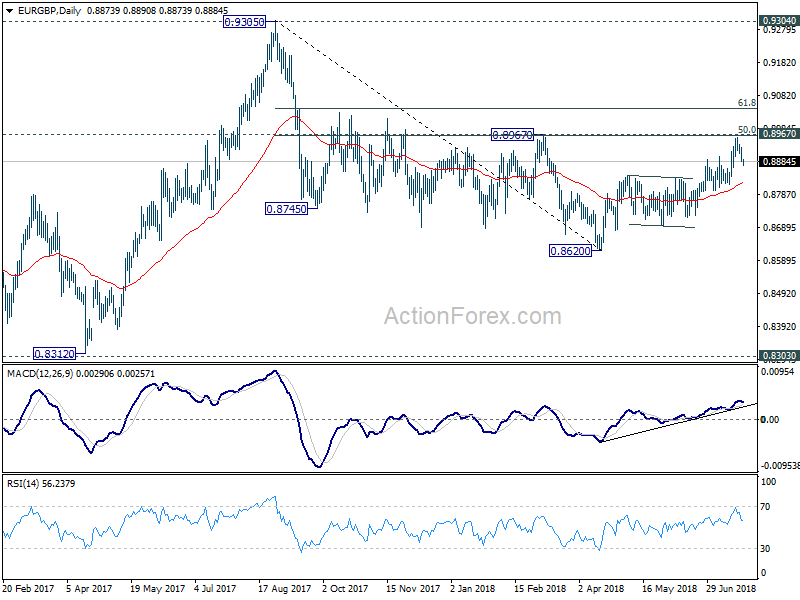Viewport: 800px width, 600px height.
Task: Select the 0.83120 low price label
Action: click(x=54, y=353)
